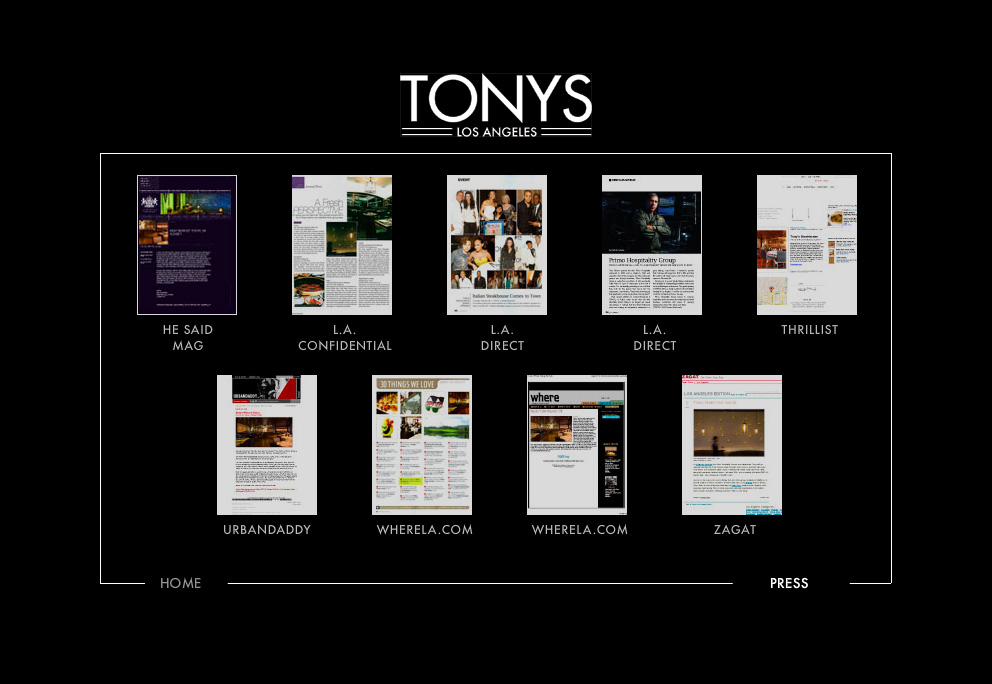The image size is (992, 684).
Task: Open the '30 Things We Love' thumbnail
Action: coord(422,445)
